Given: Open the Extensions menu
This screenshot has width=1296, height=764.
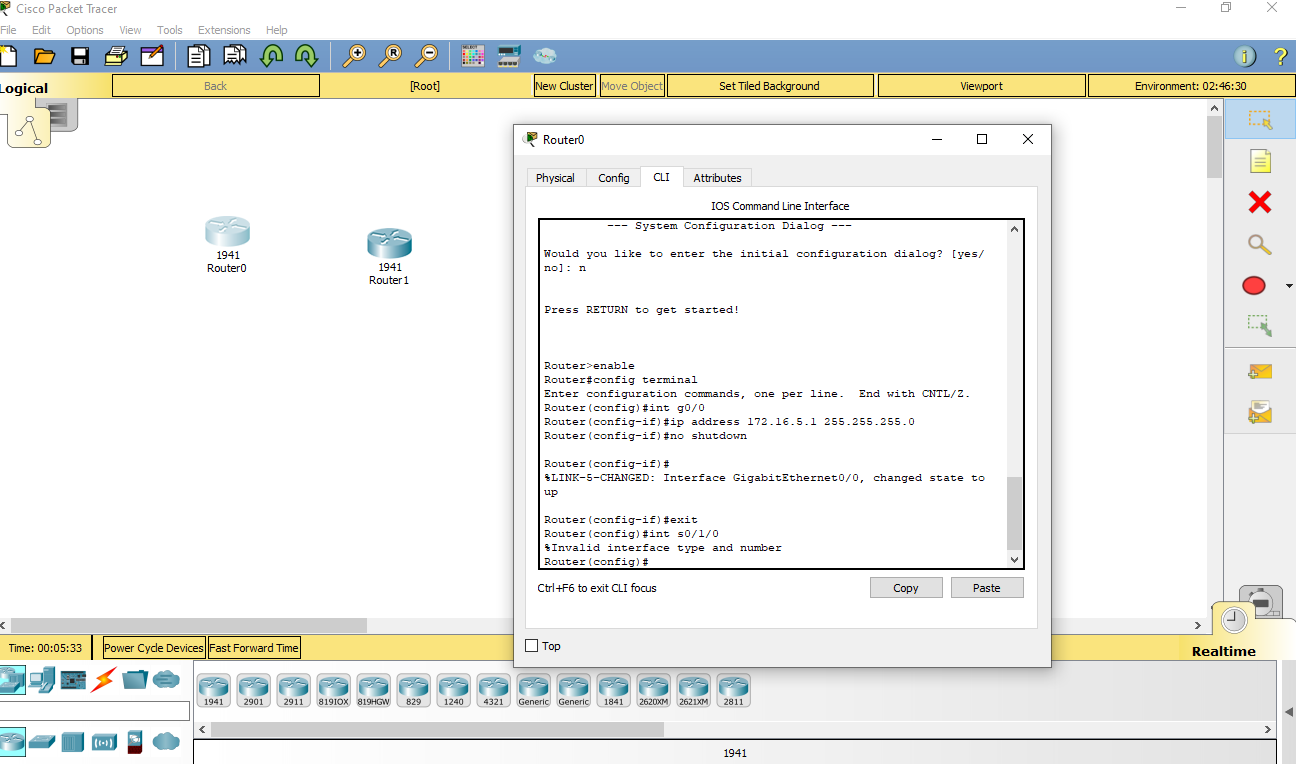Looking at the screenshot, I should (x=225, y=30).
